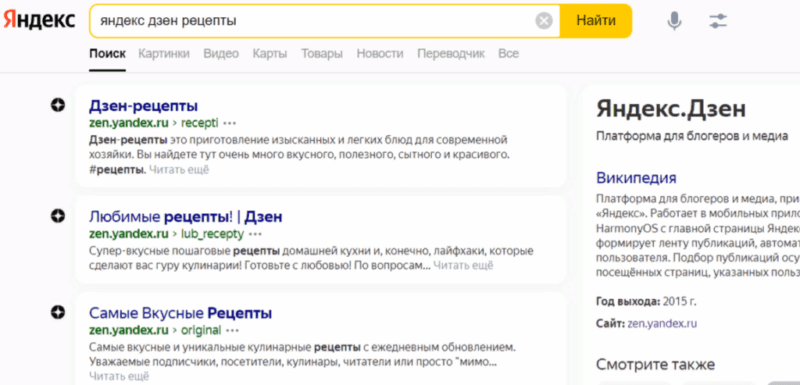This screenshot has height=385, width=800.
Task: Open the Самые Вкусные Рецепты result
Action: (x=181, y=313)
